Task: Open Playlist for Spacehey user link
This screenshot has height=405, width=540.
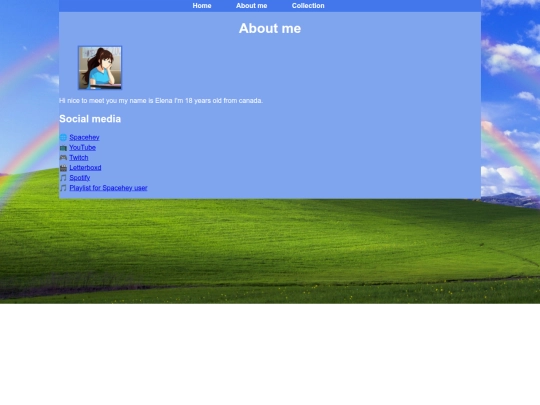Action: (108, 188)
